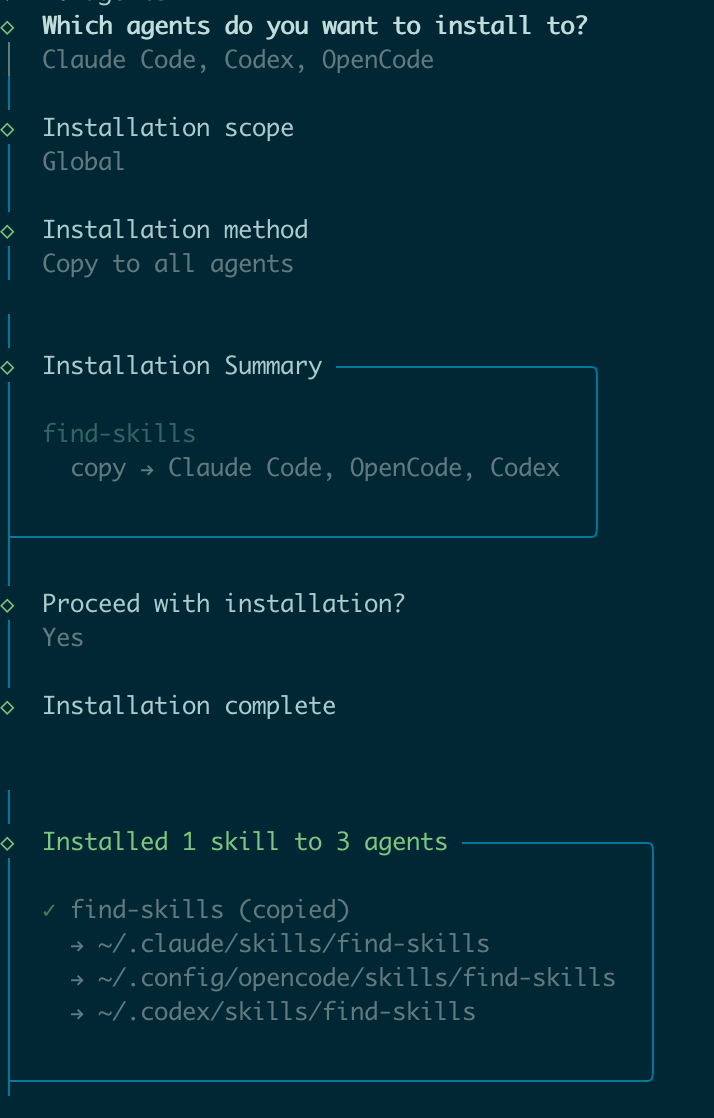Click the "Copy to all agents" answer
Image resolution: width=714 pixels, height=1118 pixels.
click(x=167, y=264)
